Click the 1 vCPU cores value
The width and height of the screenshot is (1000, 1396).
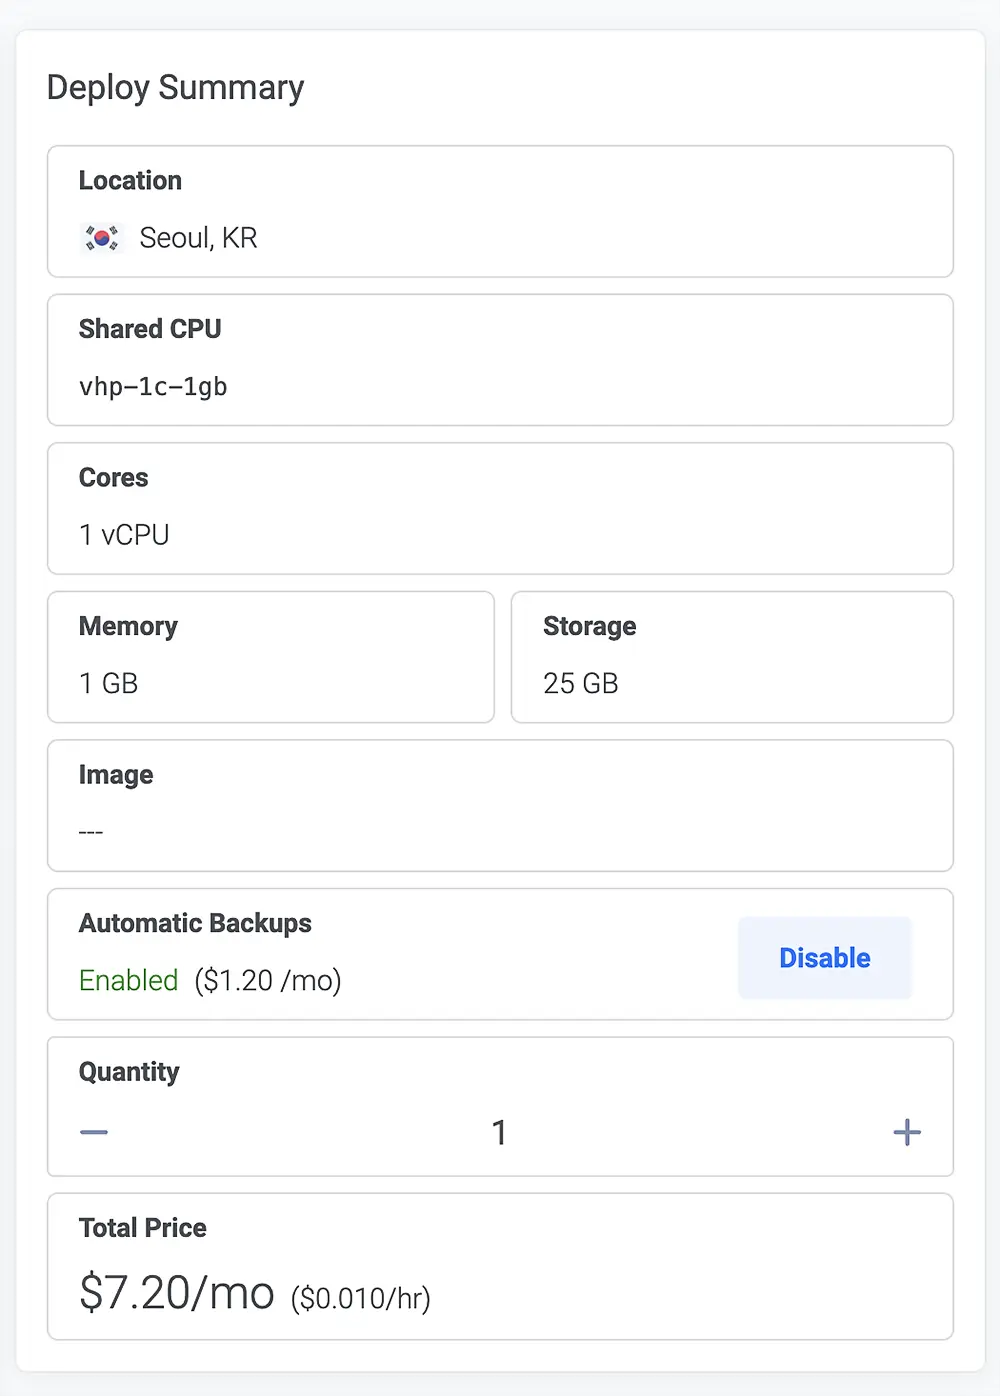click(124, 535)
